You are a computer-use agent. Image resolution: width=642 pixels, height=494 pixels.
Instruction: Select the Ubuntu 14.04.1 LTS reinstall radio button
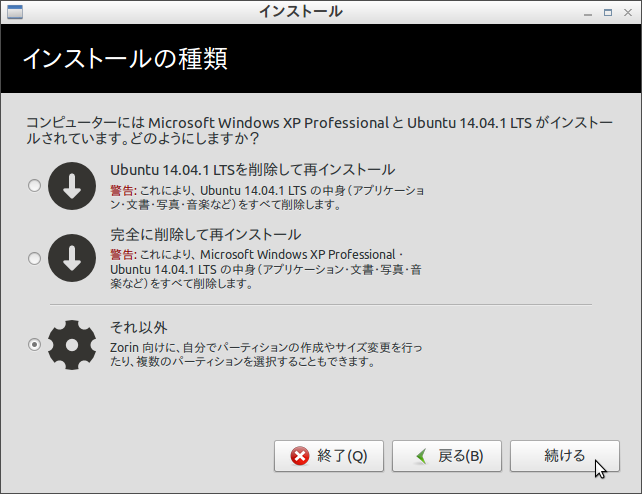(34, 186)
